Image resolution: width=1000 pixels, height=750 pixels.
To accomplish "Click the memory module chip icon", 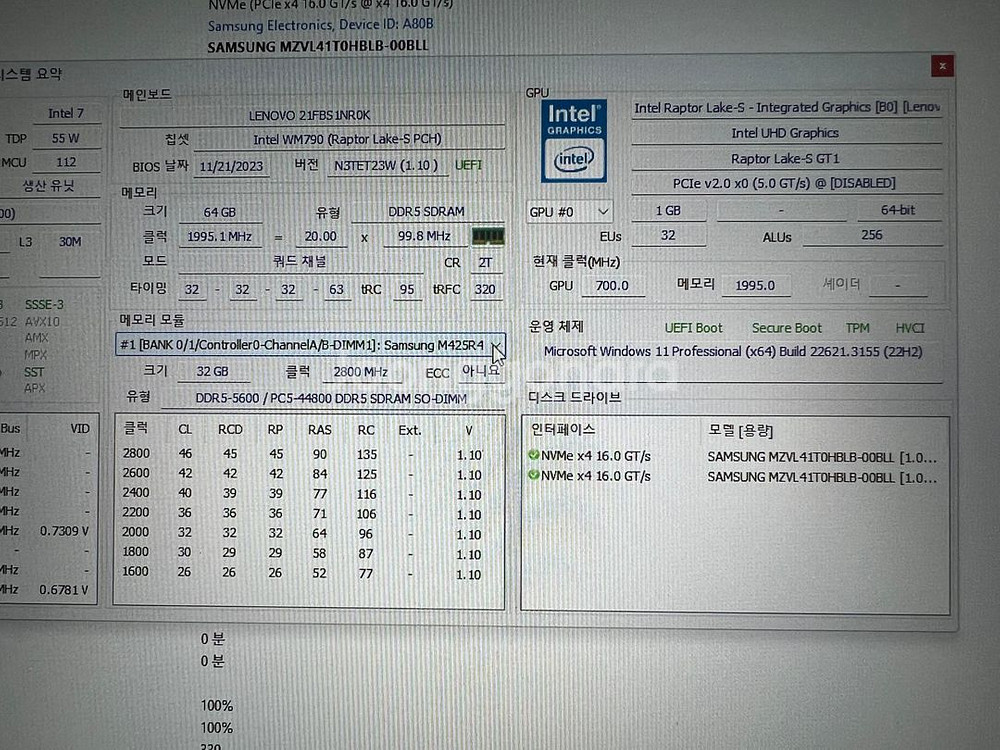I will coord(488,237).
